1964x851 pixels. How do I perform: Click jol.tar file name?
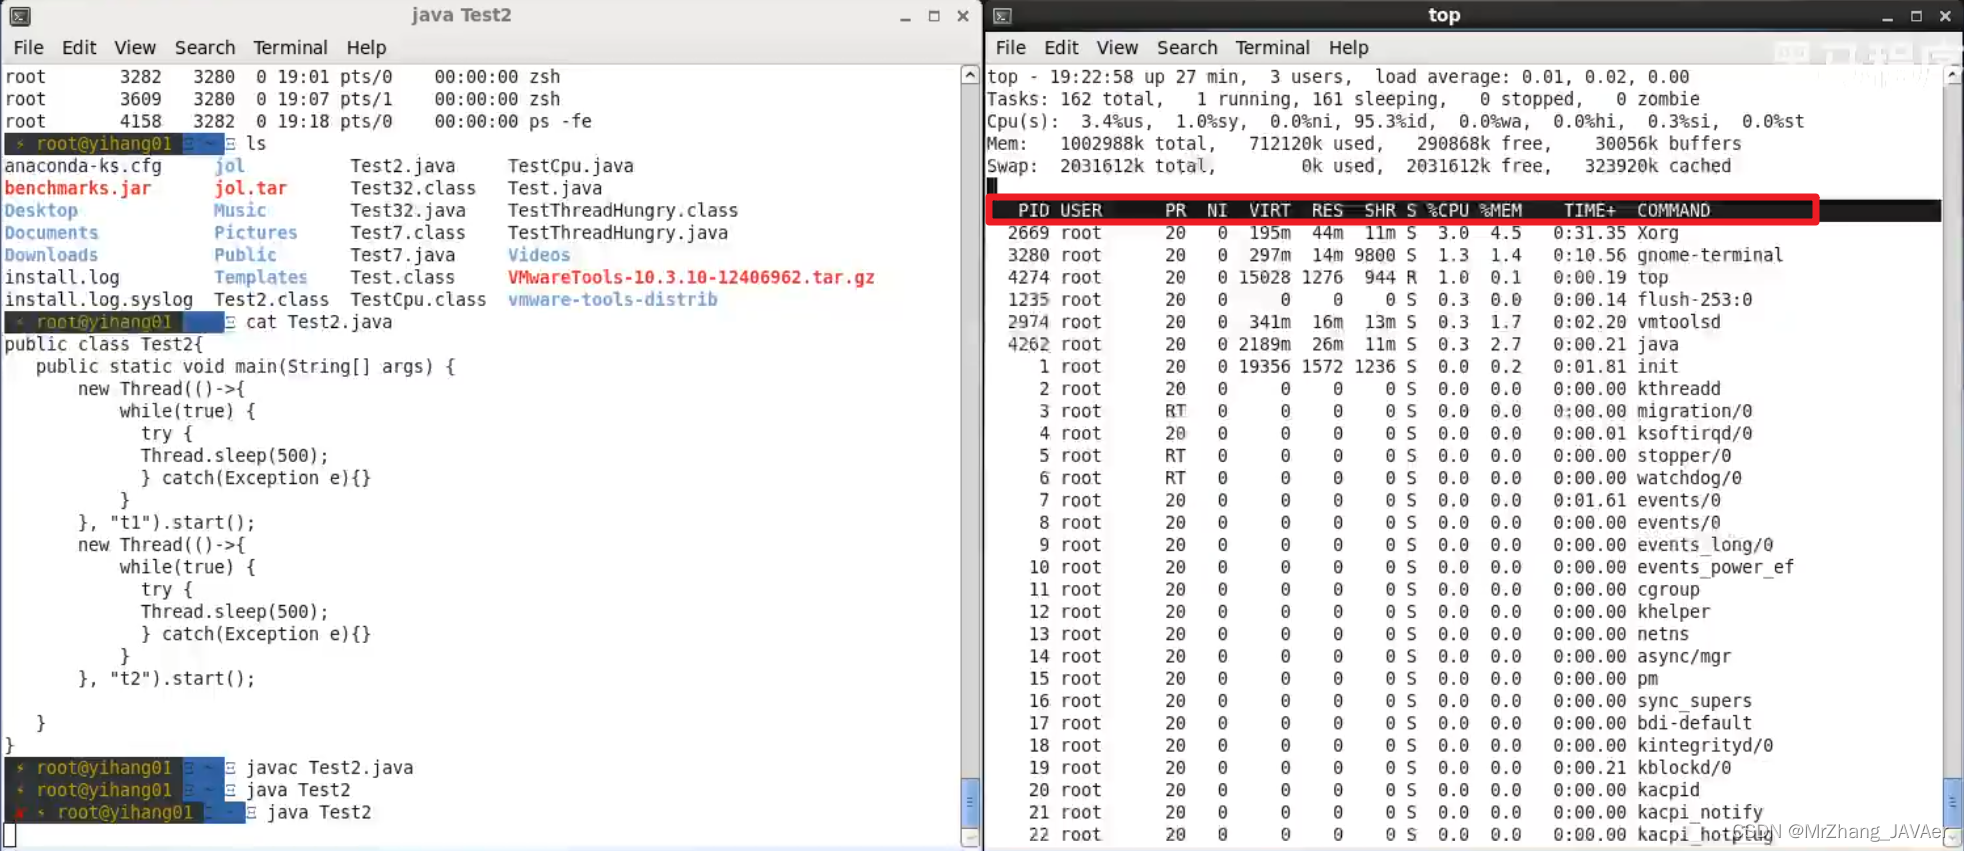point(250,188)
